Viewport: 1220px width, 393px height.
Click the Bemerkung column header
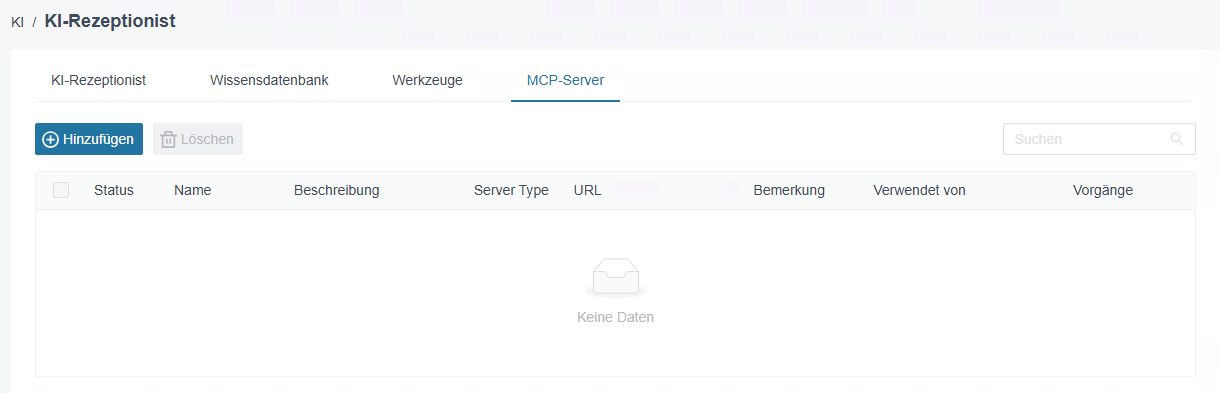(789, 190)
